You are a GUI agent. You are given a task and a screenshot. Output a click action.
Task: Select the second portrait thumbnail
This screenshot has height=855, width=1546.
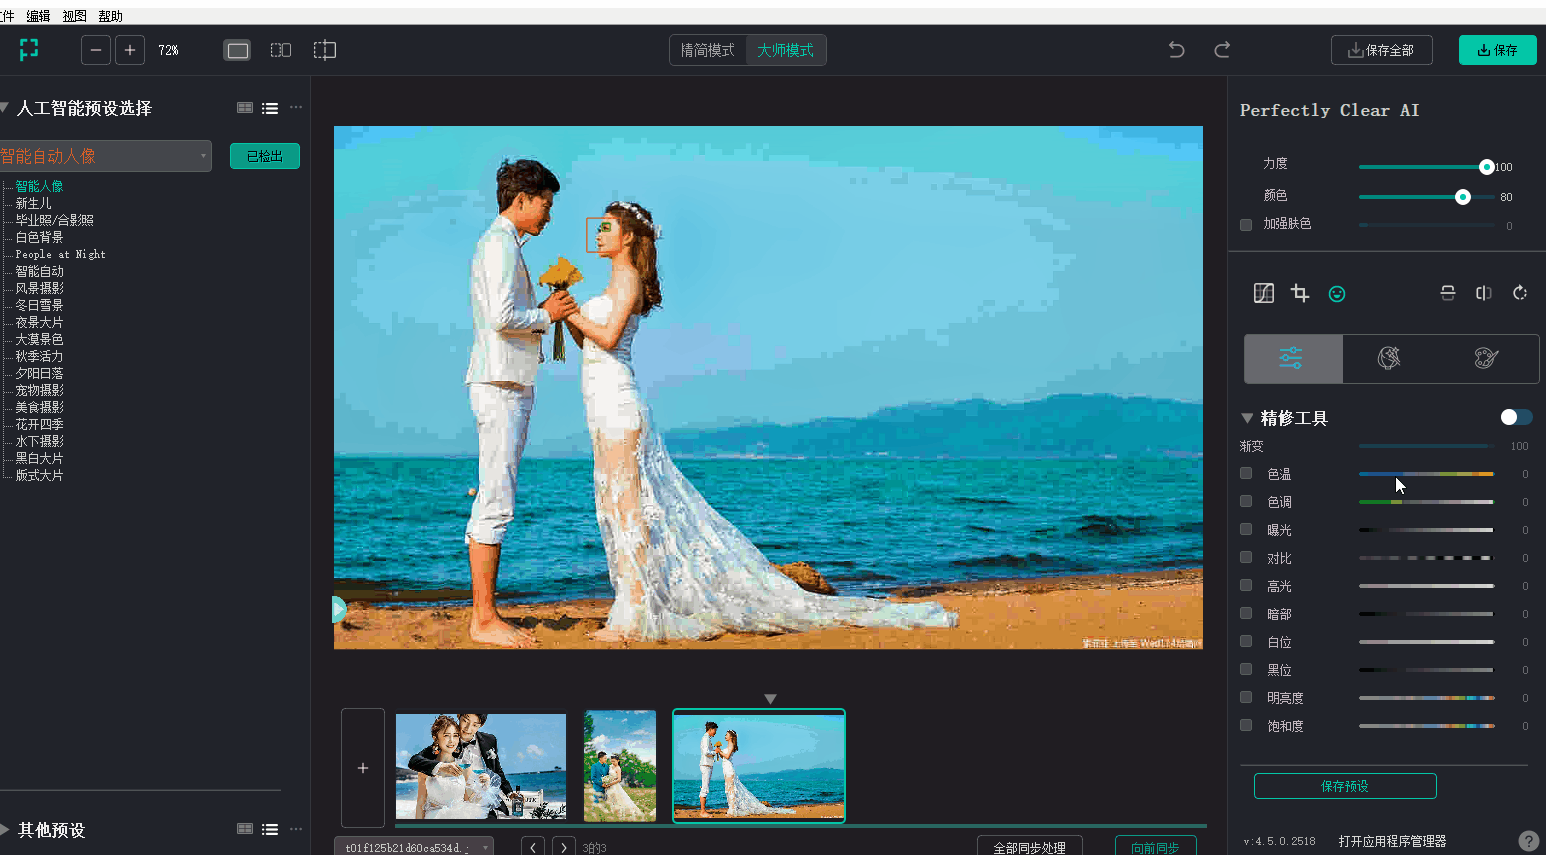[620, 766]
